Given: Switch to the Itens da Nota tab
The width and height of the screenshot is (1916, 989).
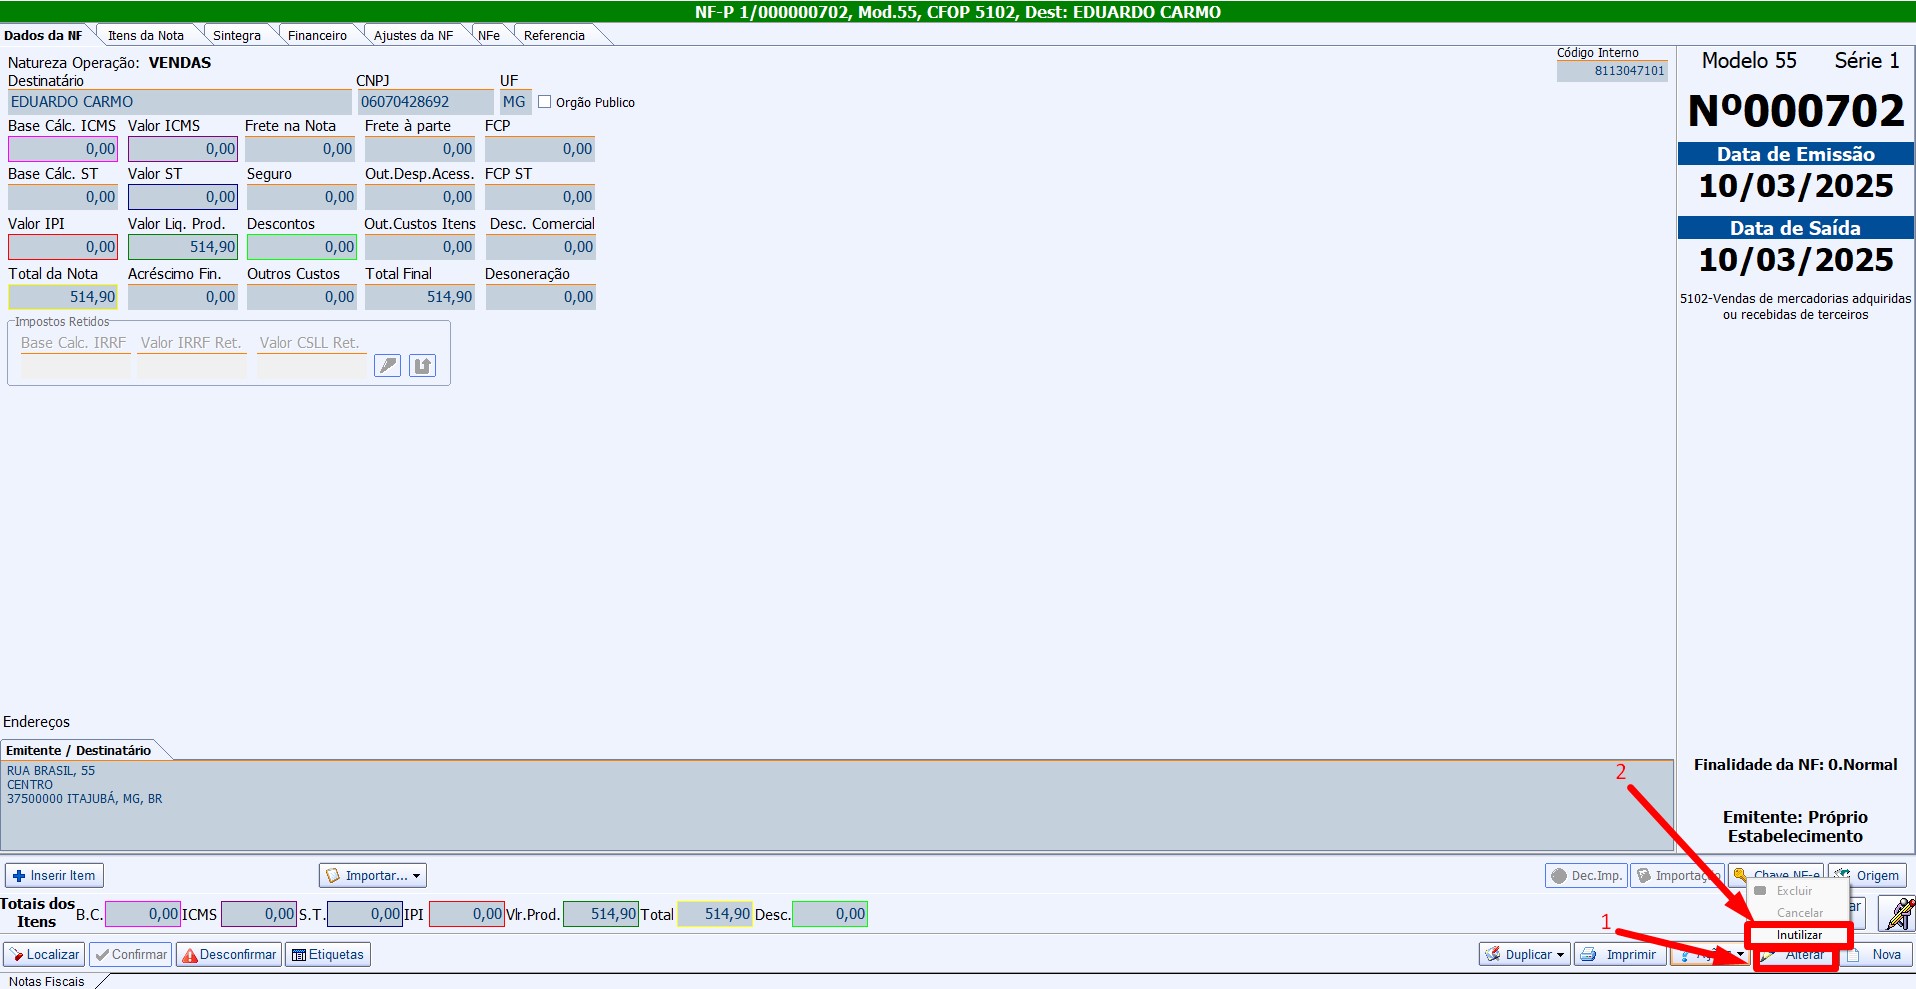Looking at the screenshot, I should (x=146, y=35).
